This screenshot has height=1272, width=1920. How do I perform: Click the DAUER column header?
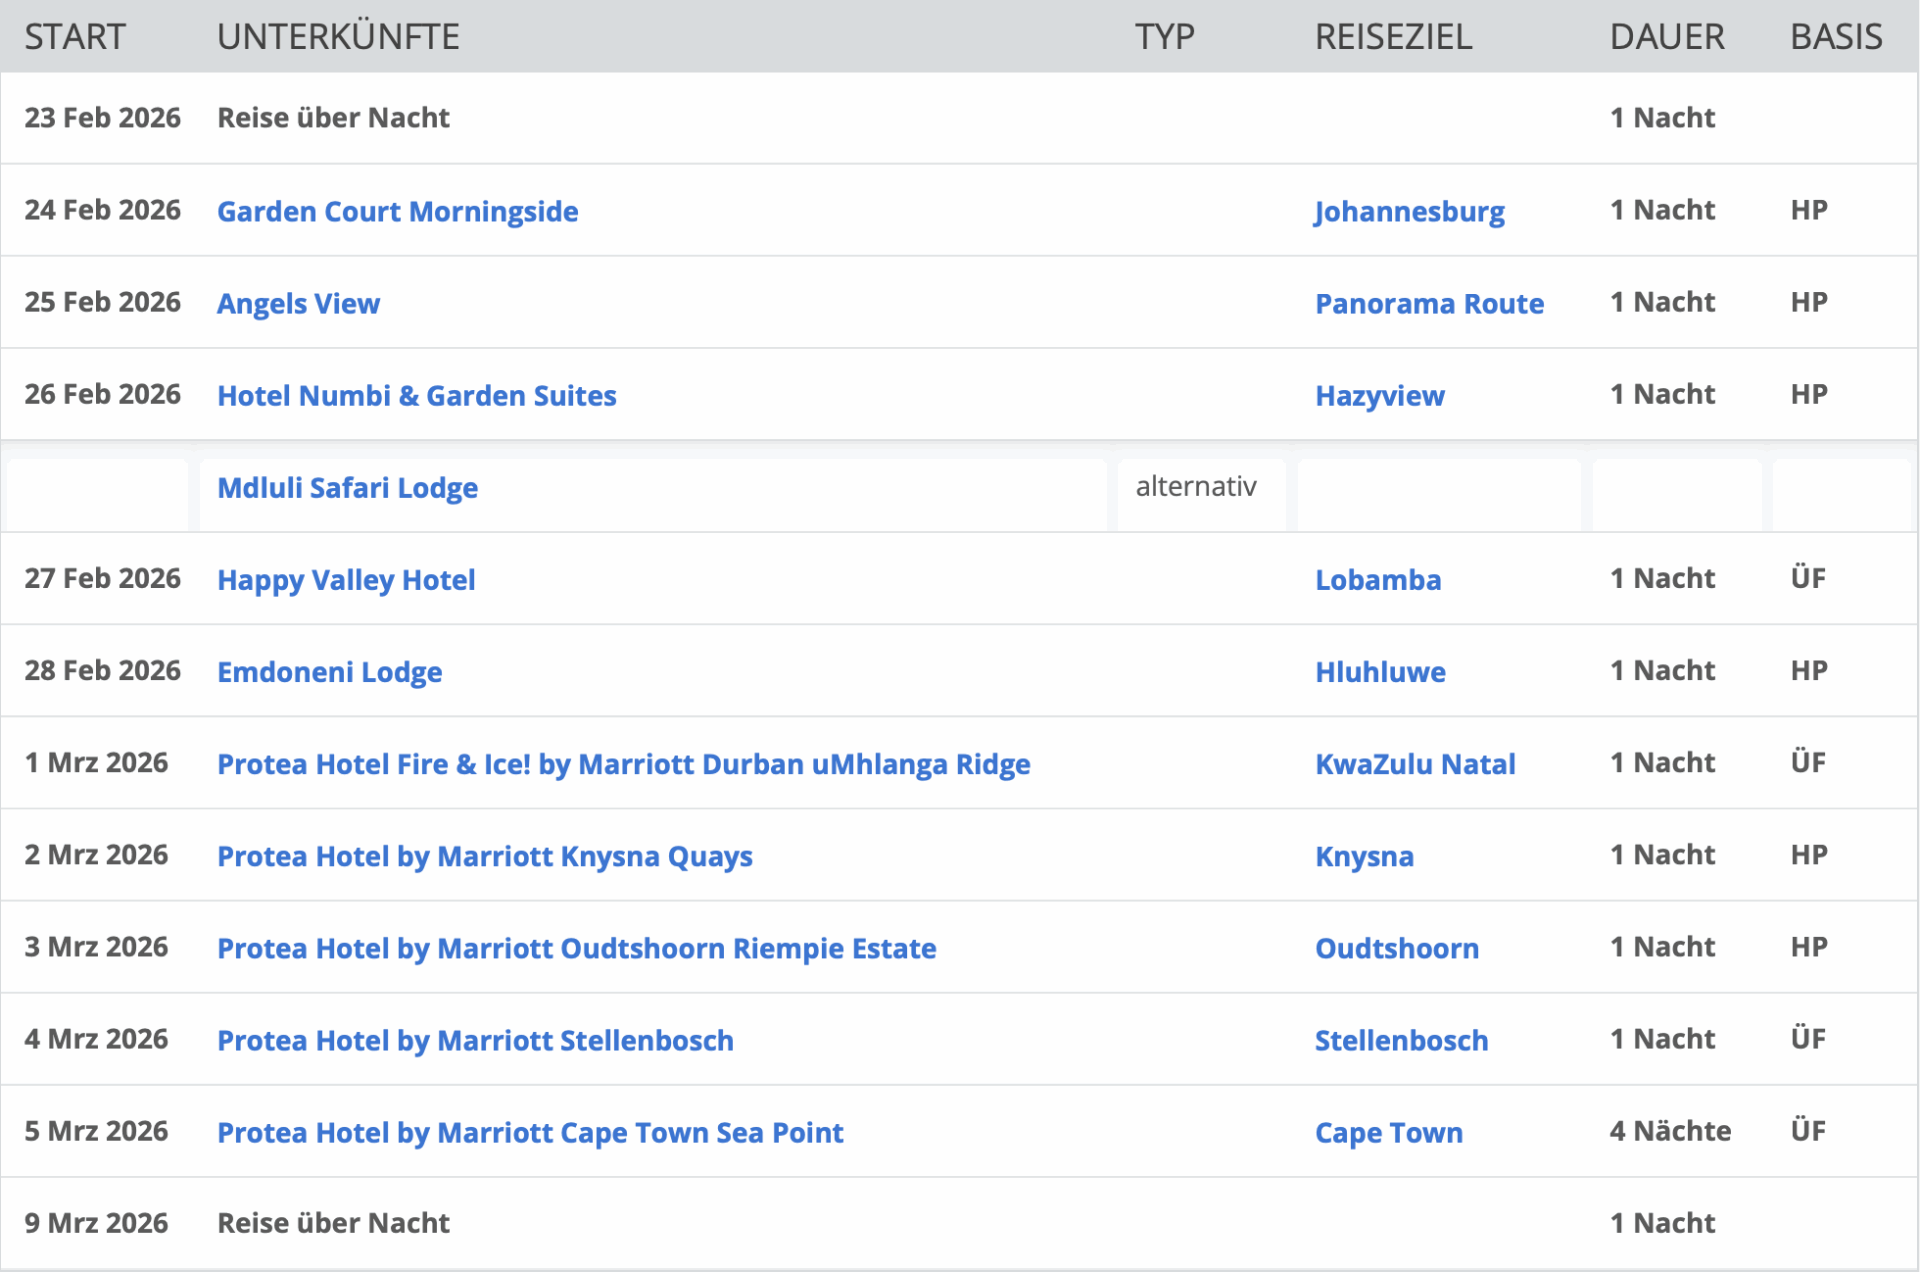(1667, 37)
